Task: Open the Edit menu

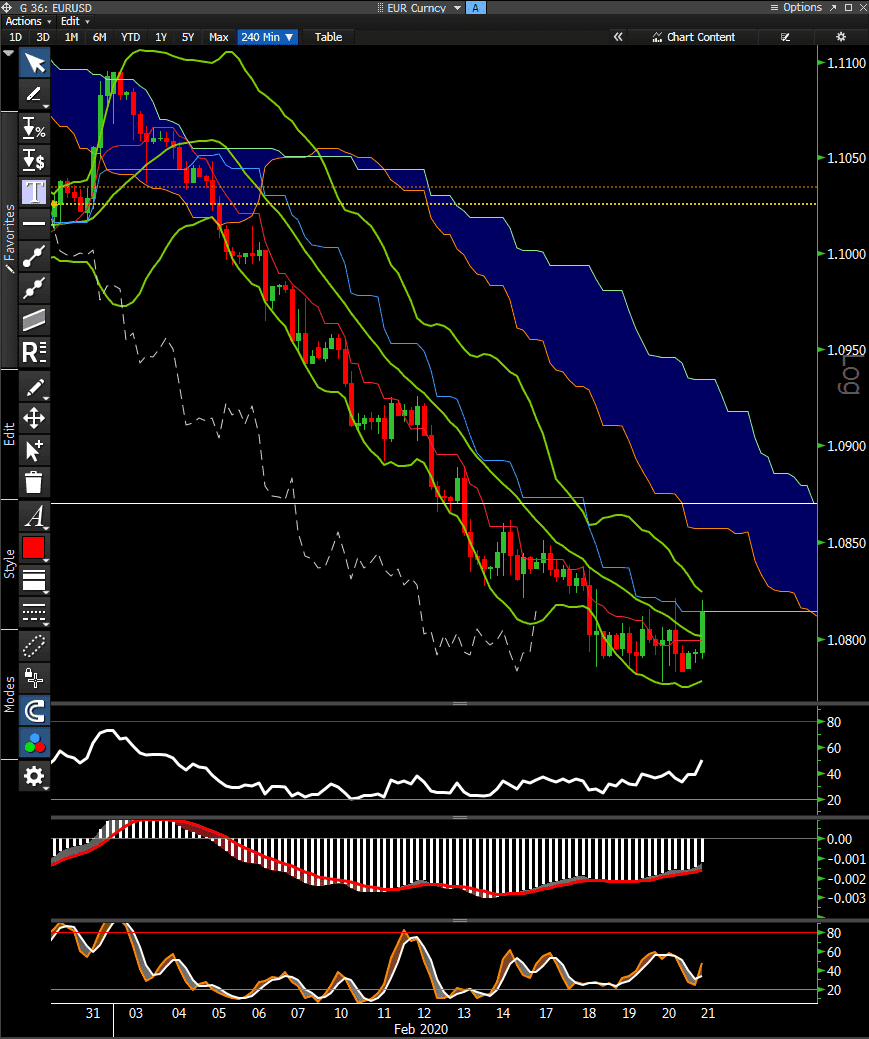Action: [74, 21]
